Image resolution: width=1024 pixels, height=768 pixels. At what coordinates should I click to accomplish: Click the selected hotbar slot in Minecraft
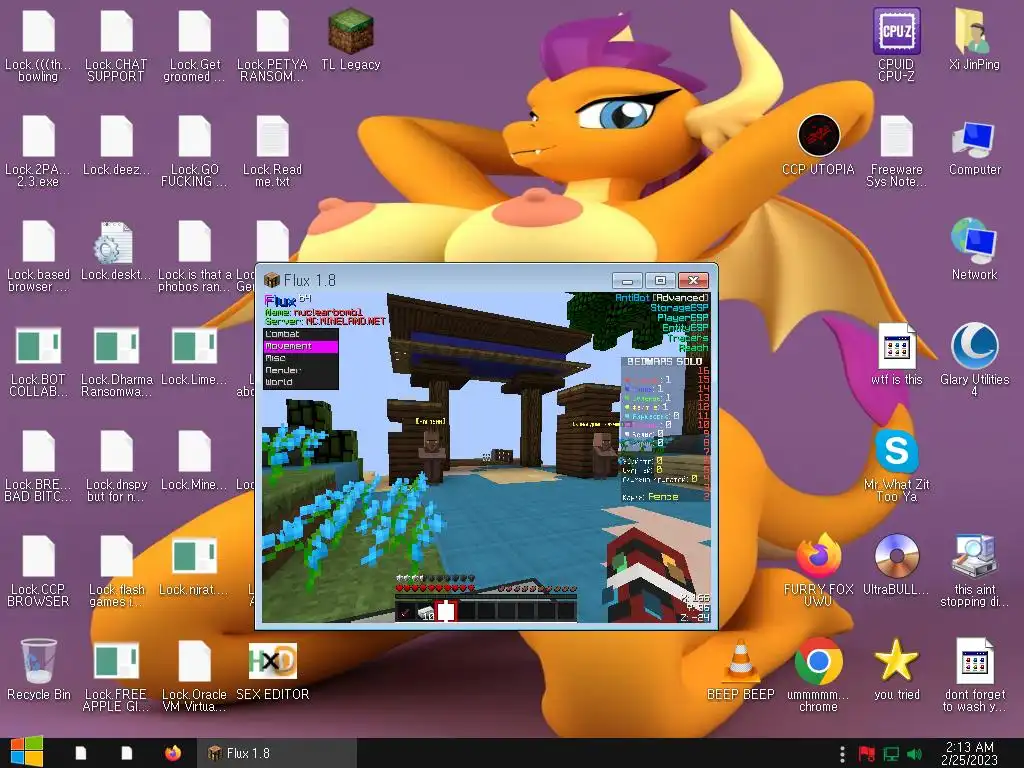[446, 611]
